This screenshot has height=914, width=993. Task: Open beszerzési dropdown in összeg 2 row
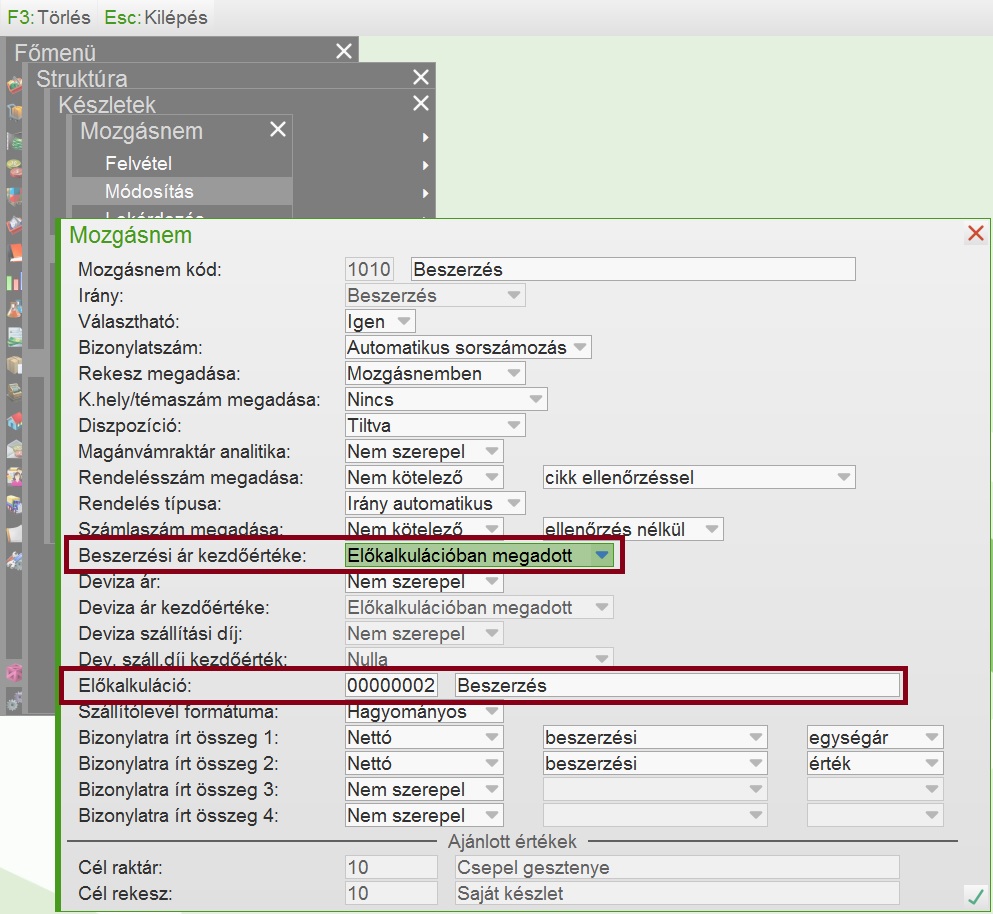655,763
